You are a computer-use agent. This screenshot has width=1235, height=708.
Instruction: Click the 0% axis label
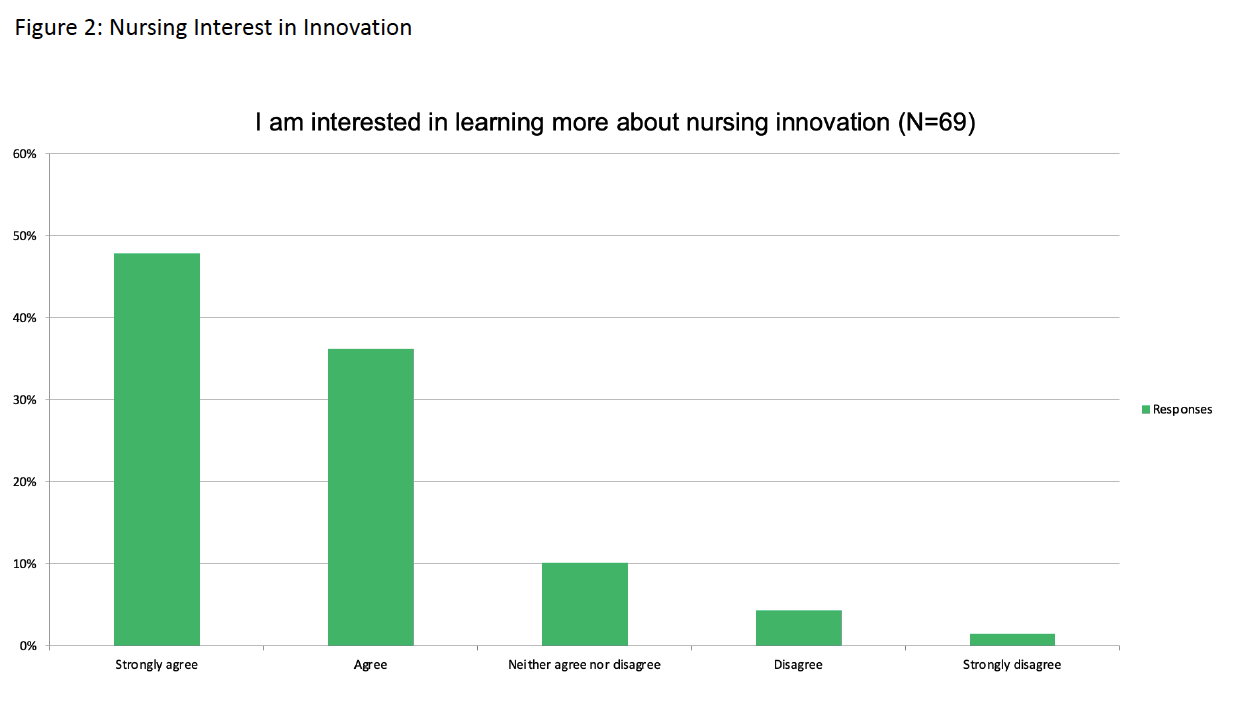28,646
